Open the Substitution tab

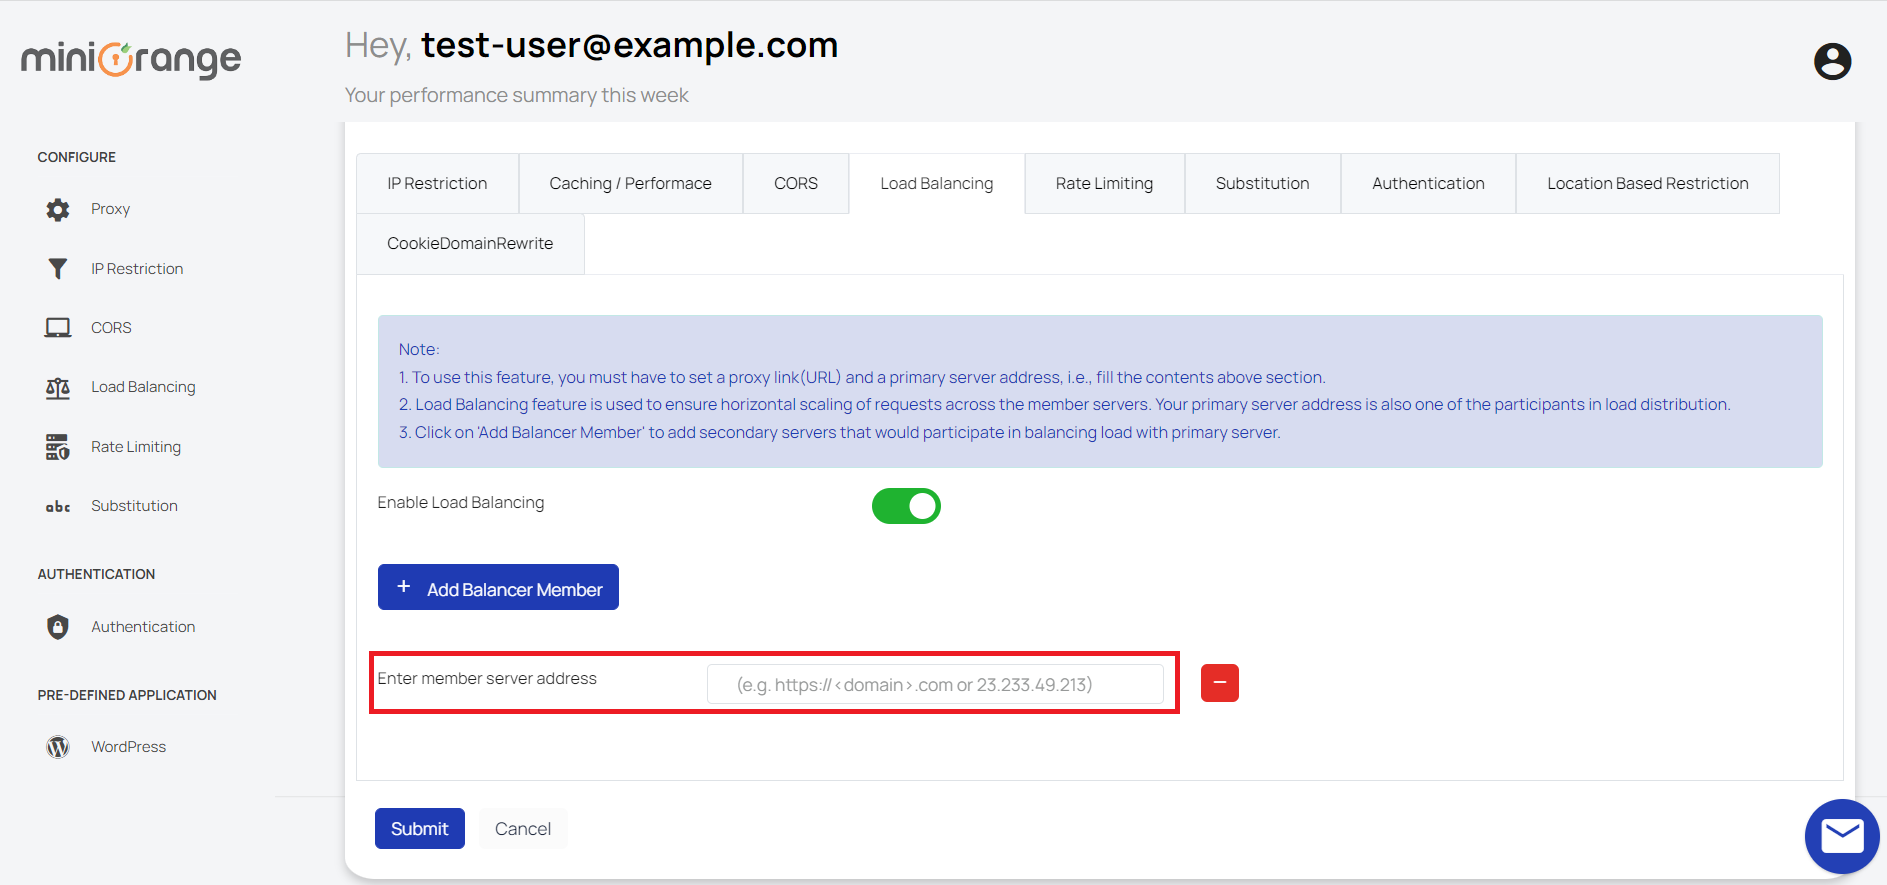[1263, 183]
